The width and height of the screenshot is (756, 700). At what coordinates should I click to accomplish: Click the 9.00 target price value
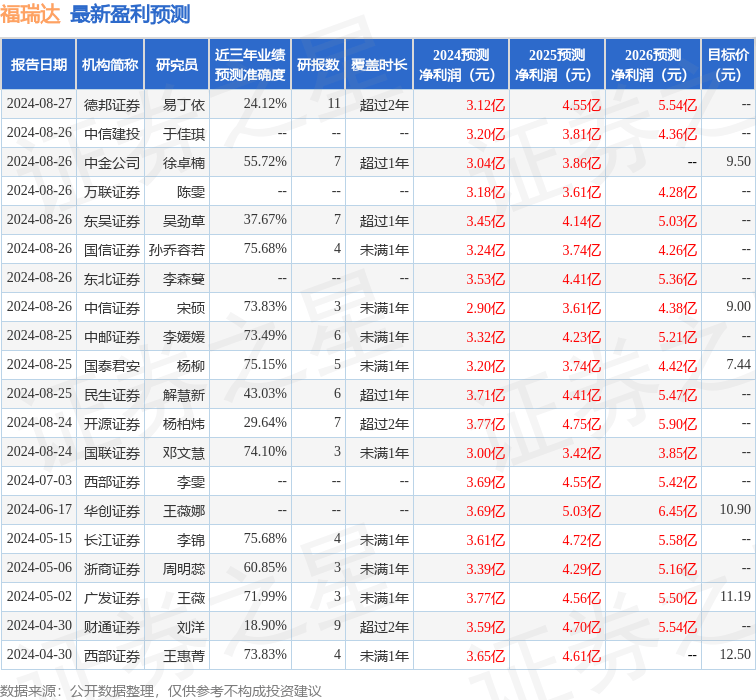(738, 307)
